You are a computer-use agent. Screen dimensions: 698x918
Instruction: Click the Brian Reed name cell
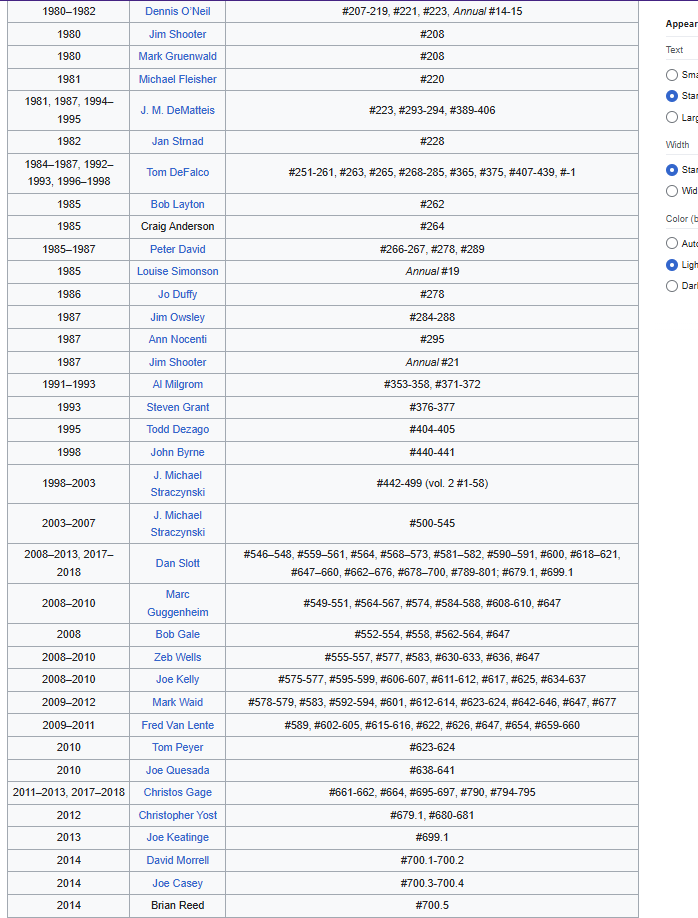177,905
